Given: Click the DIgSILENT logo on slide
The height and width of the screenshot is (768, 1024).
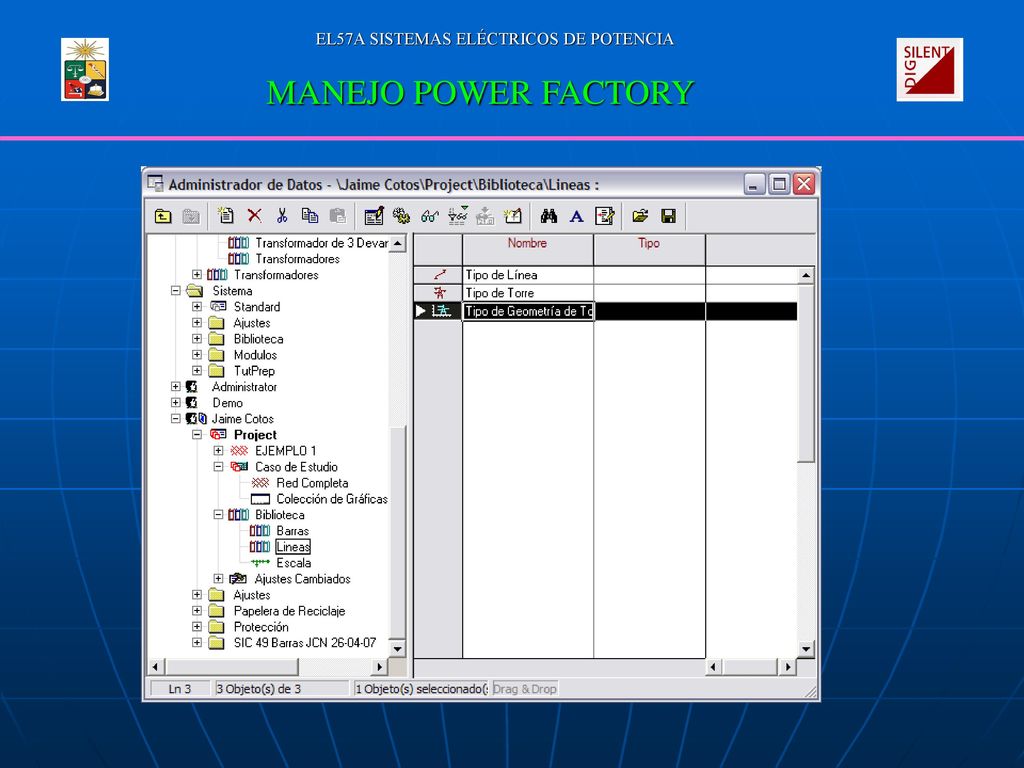Looking at the screenshot, I should point(929,69).
